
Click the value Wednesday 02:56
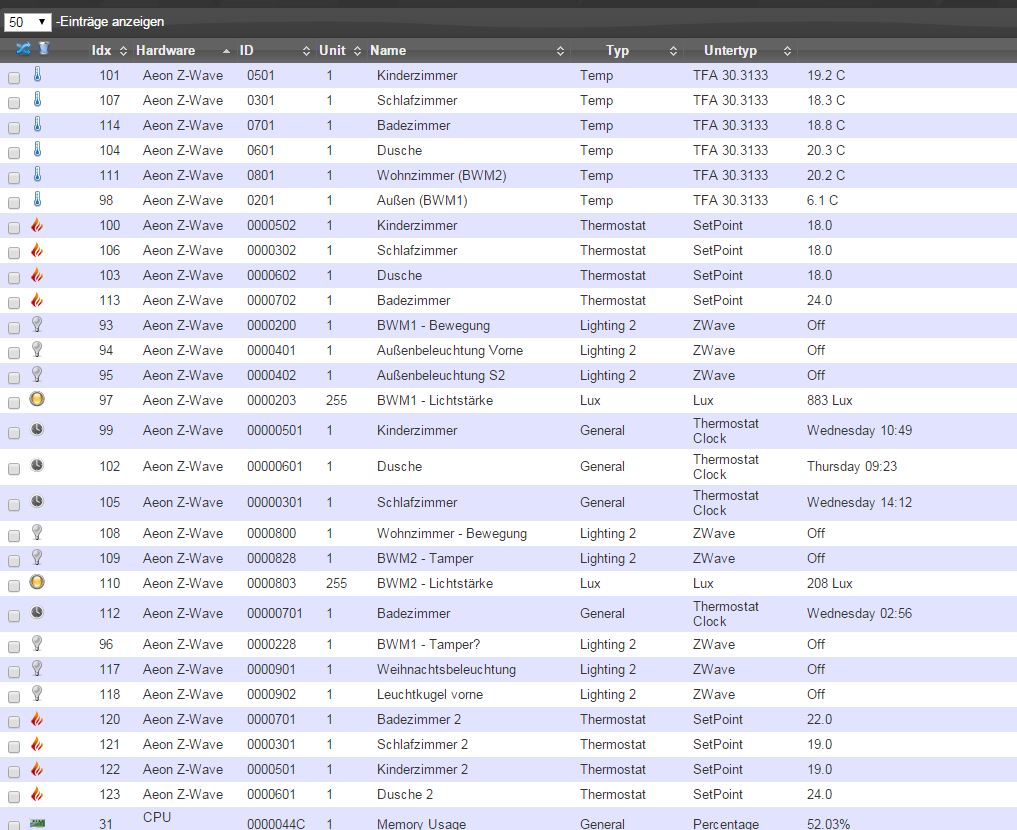click(859, 613)
